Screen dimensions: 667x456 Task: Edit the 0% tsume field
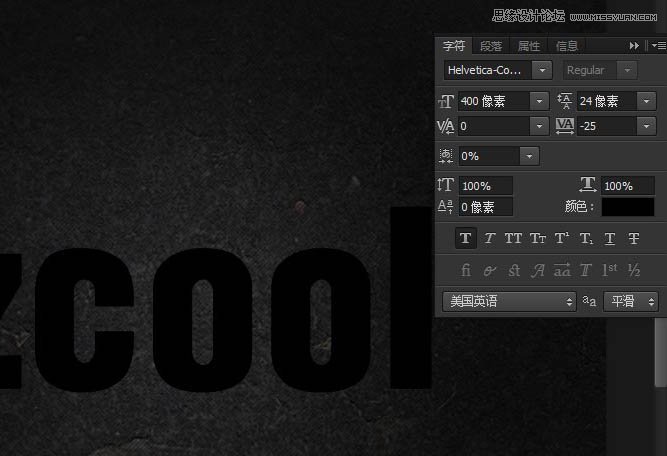(489, 156)
